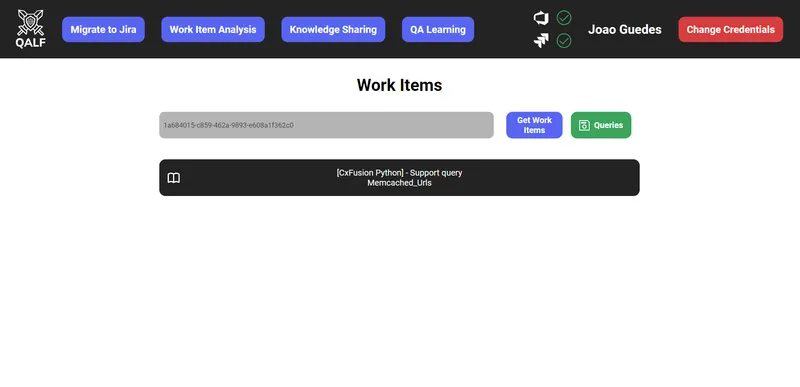Click the Work Items heading
This screenshot has height=387, width=800.
pos(399,85)
